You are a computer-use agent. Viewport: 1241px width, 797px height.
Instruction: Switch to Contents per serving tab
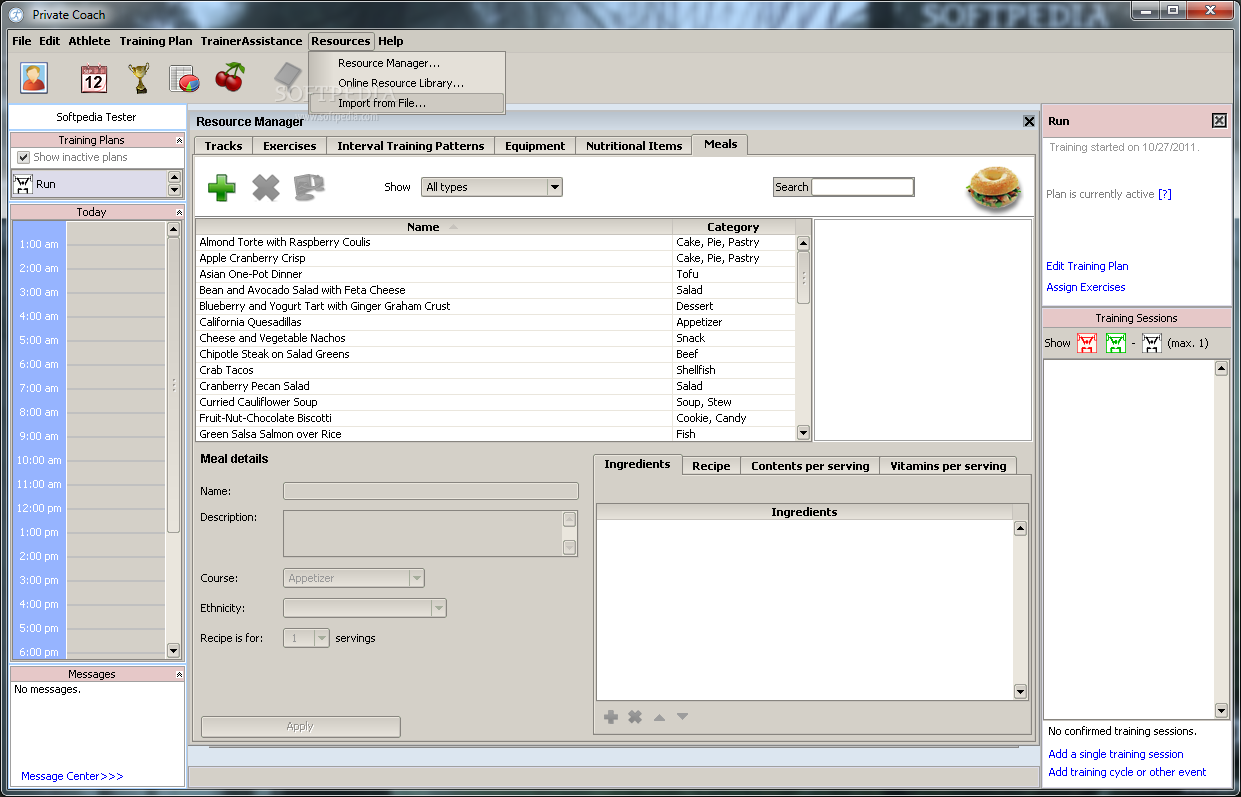[810, 466]
